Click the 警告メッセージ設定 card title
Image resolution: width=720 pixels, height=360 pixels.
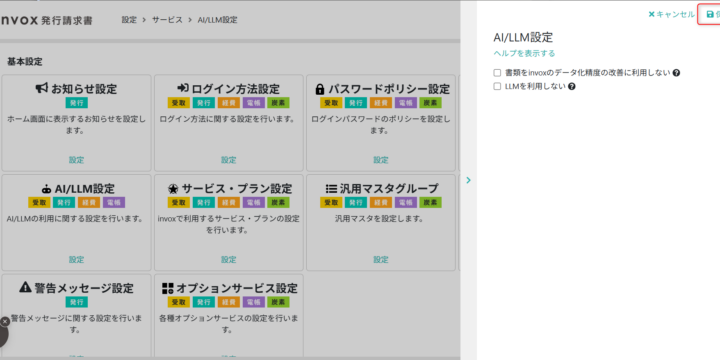click(x=84, y=288)
